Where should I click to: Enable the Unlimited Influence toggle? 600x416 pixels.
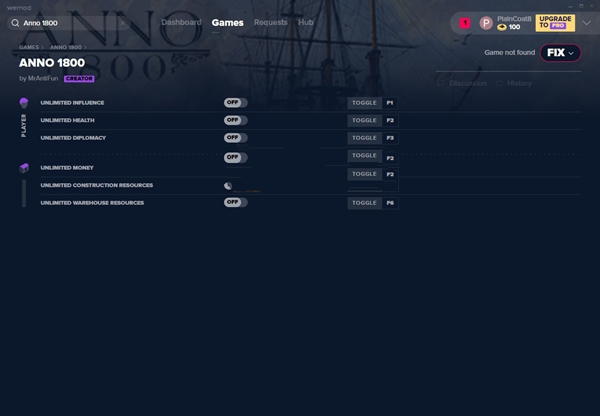tap(235, 103)
